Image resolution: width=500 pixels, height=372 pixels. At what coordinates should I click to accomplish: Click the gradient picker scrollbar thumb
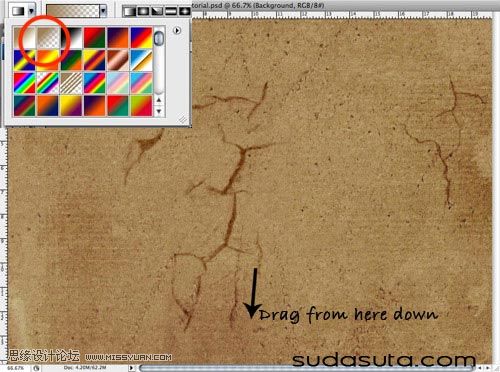(x=159, y=38)
